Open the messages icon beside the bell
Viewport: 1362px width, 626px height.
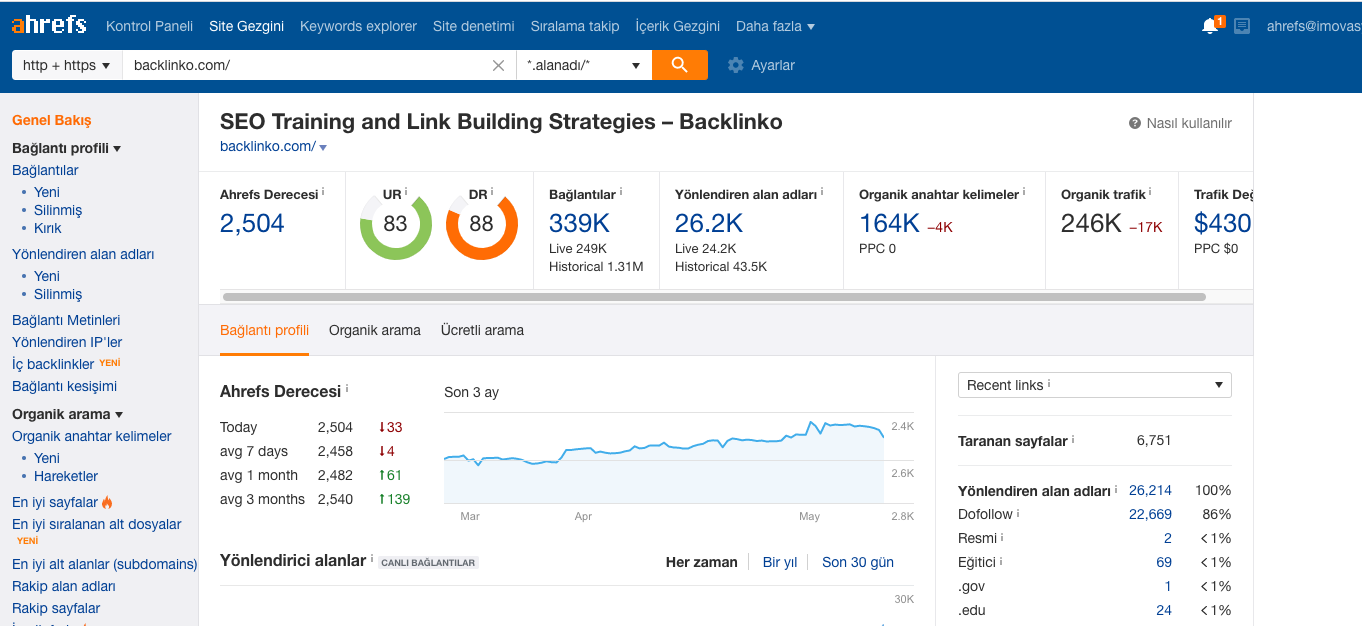(x=1242, y=26)
